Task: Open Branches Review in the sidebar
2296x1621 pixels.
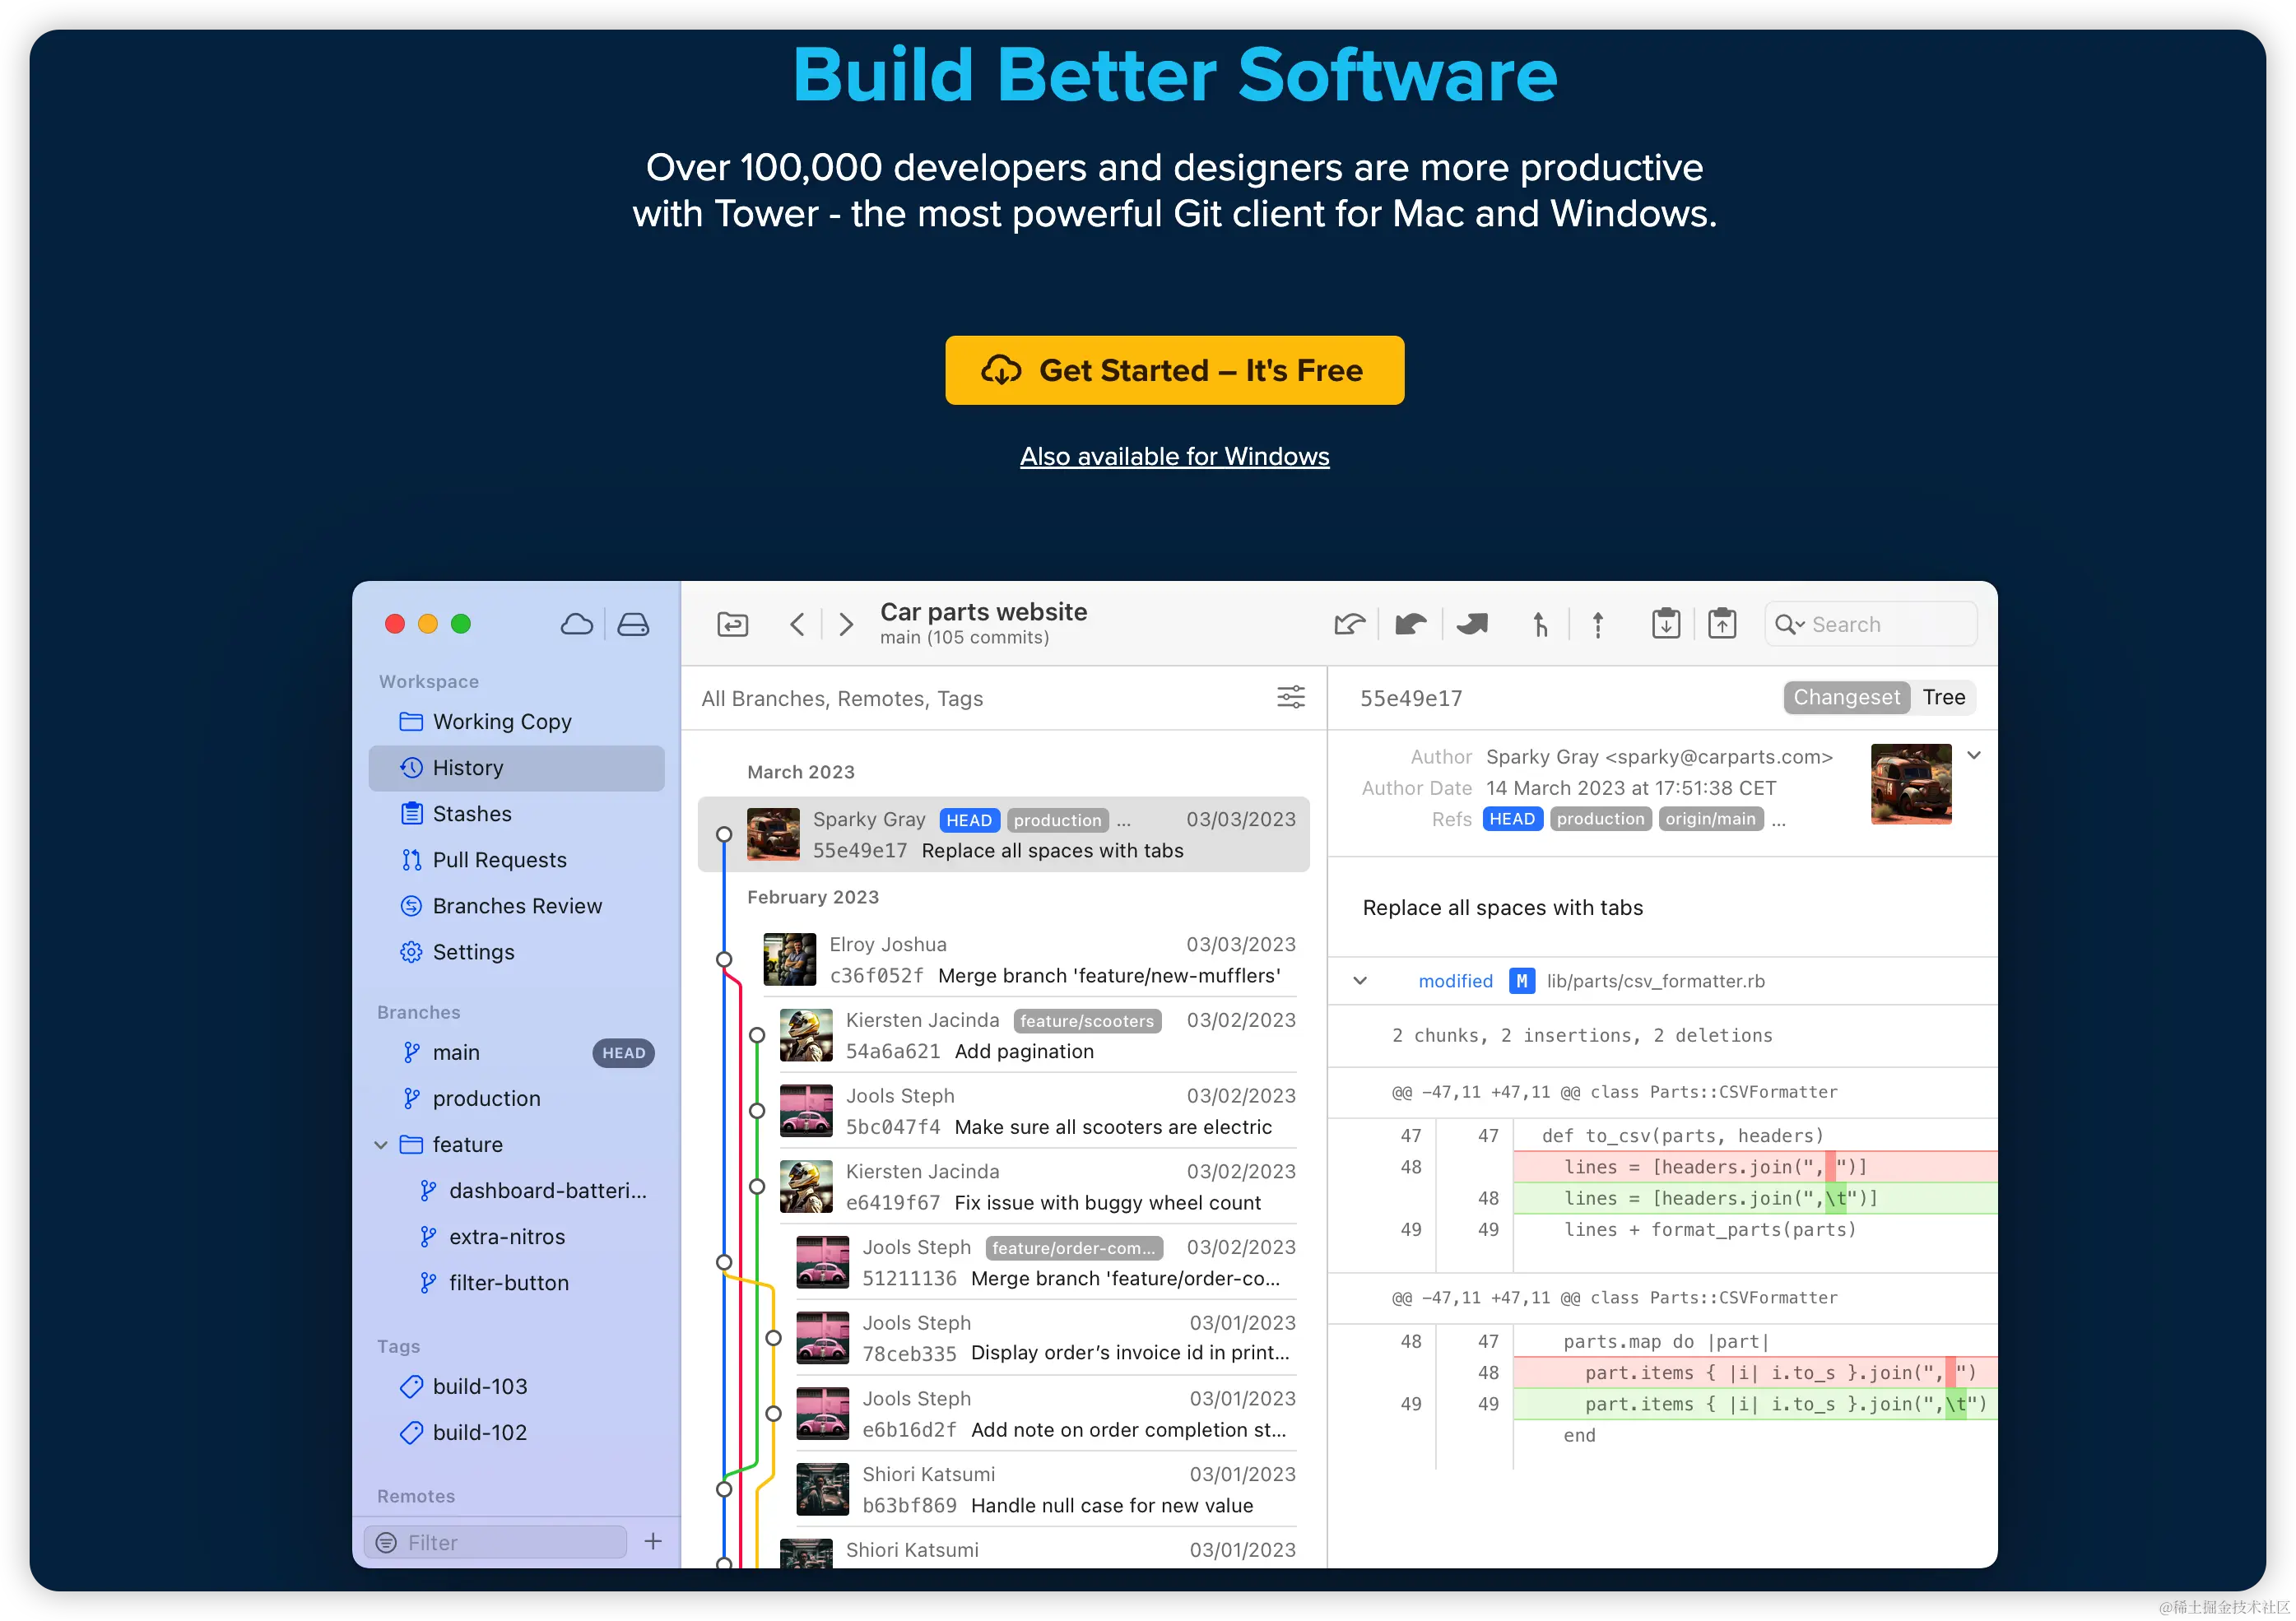Action: (516, 905)
